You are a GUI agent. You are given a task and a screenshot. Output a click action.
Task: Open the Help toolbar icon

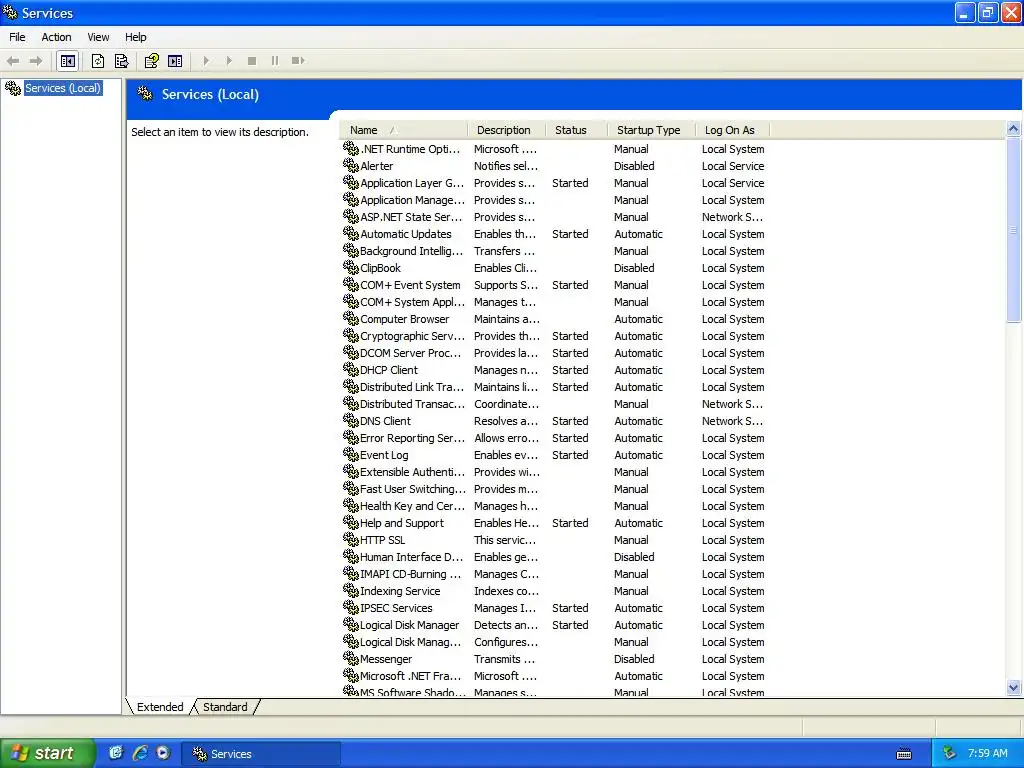152,61
